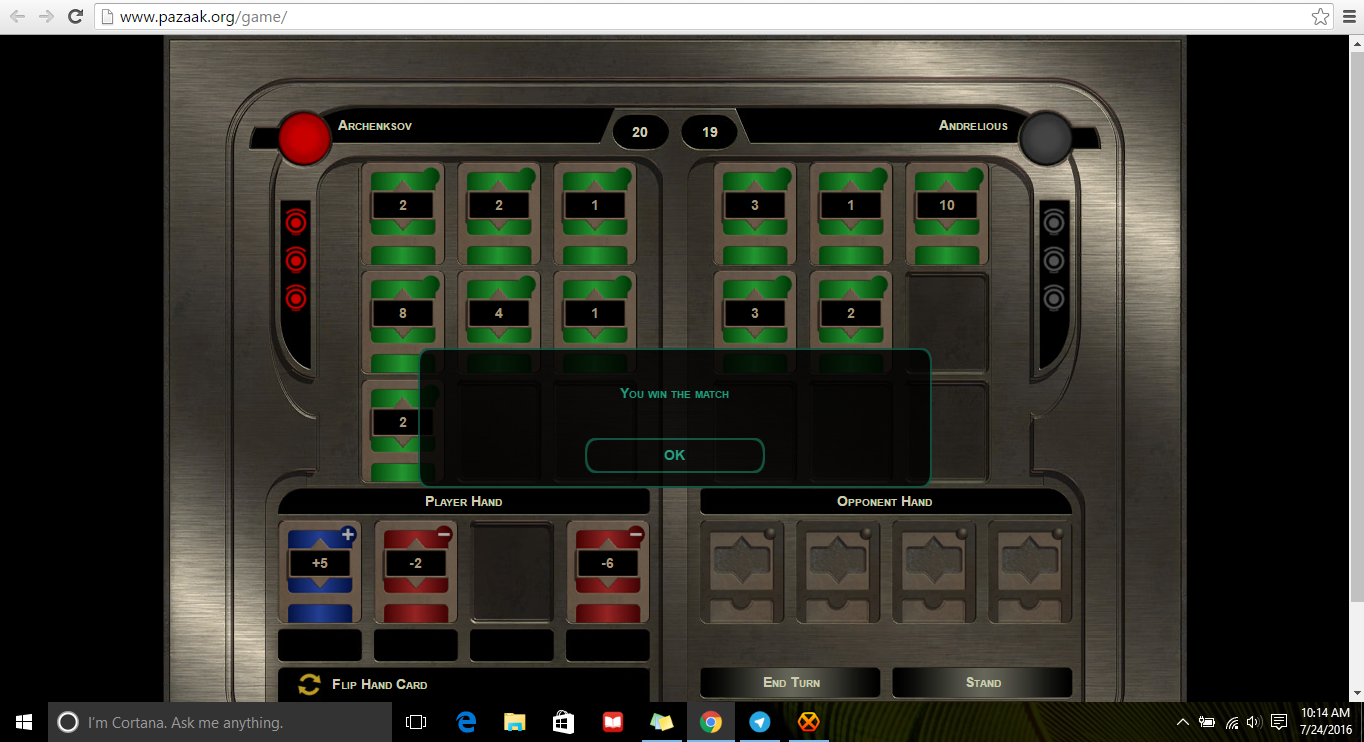Select the blue +5 hand card

320,572
